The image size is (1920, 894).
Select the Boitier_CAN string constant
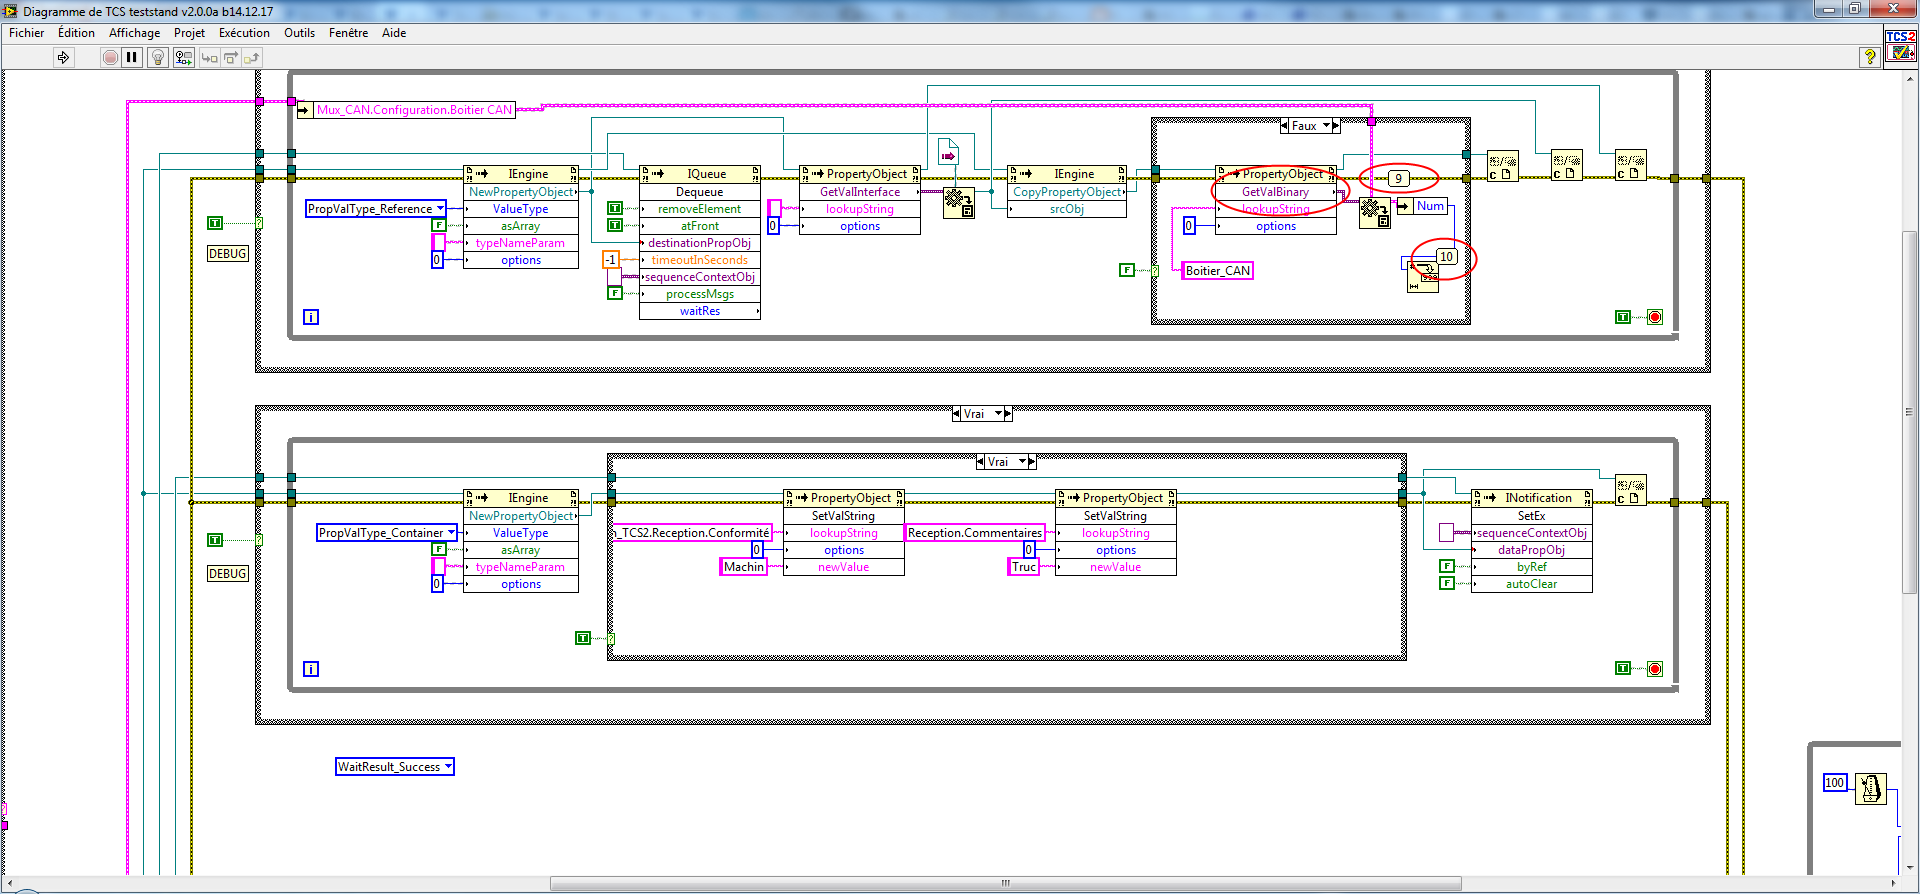[1217, 270]
